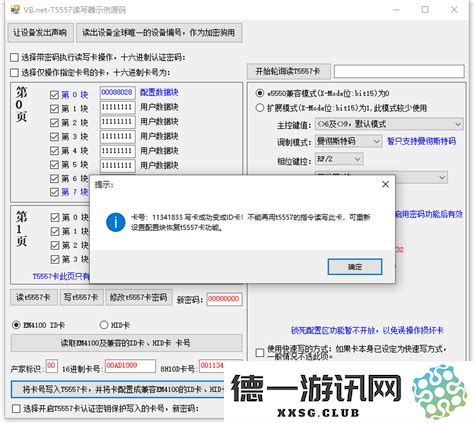Toggle 选择开启T5557卡认证密钥保护 checkbox
The width and height of the screenshot is (474, 423).
16,409
